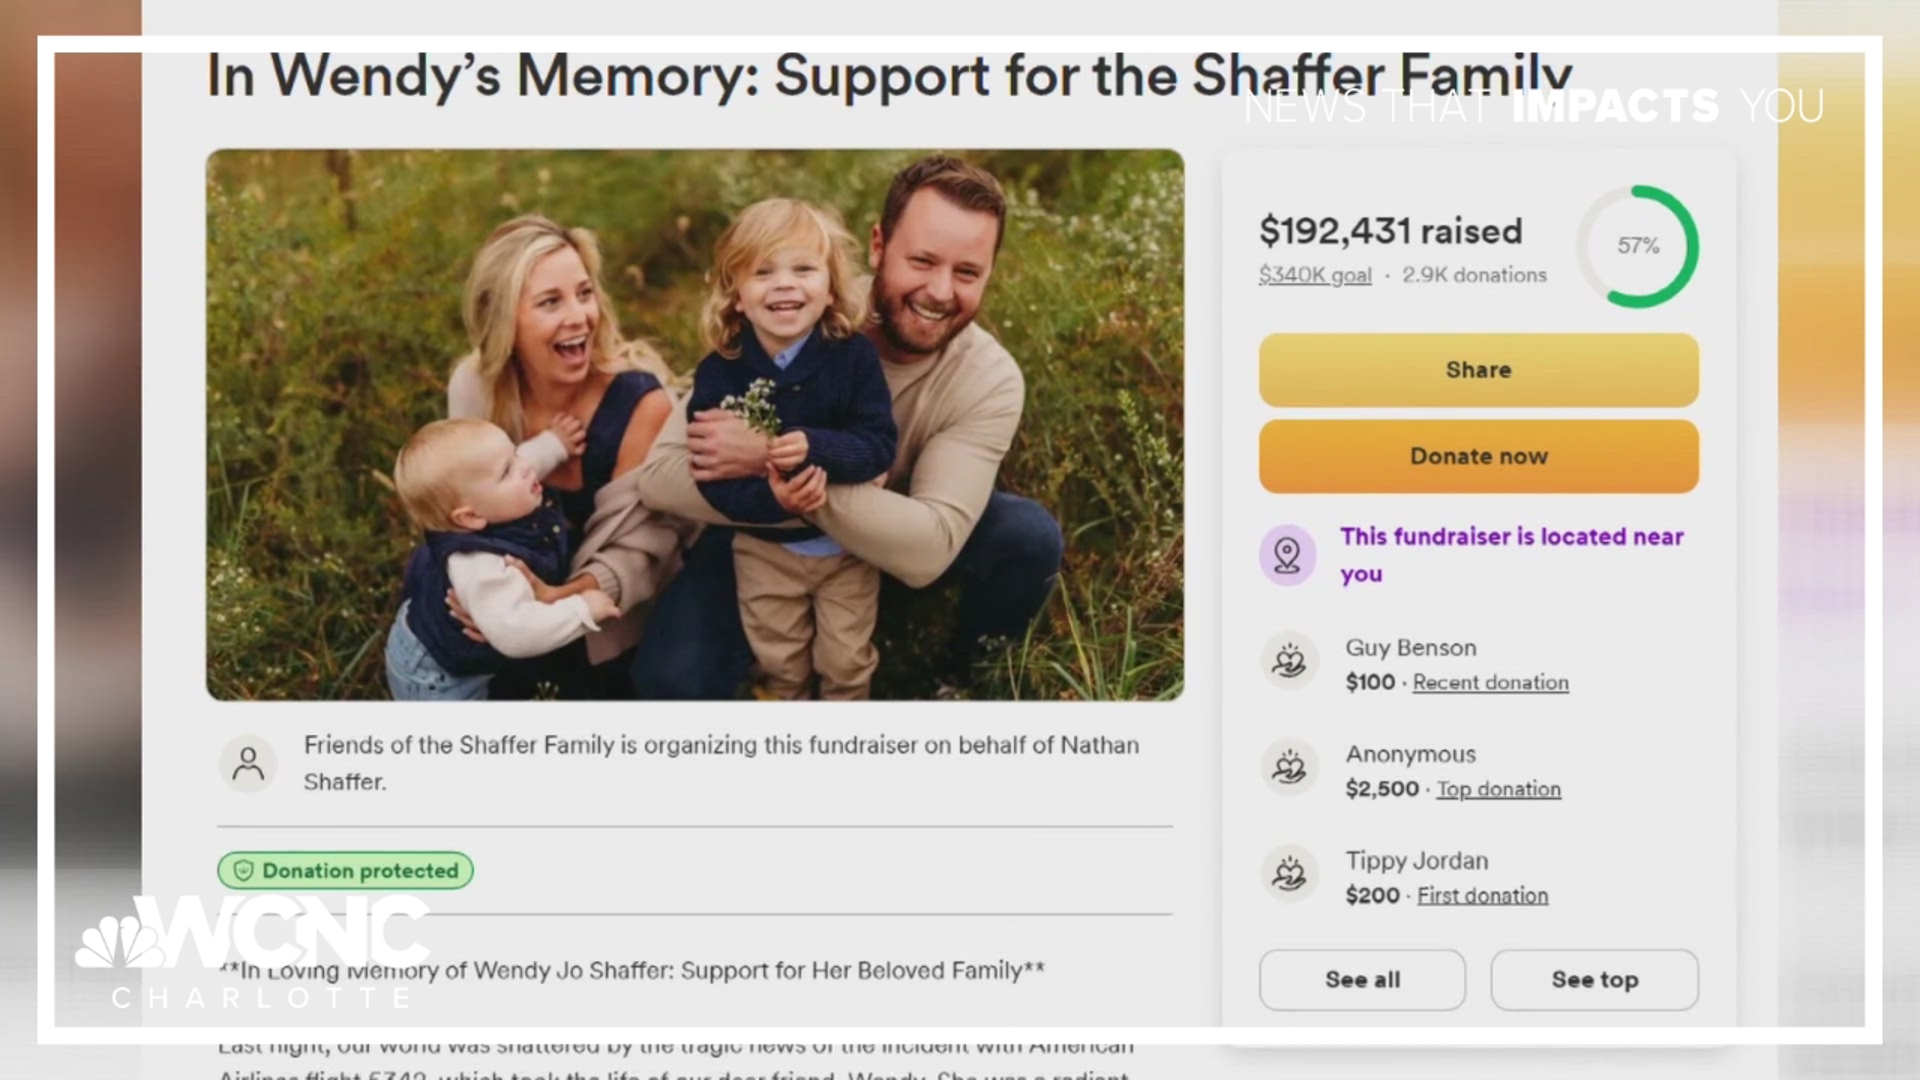Click the organizer profile avatar icon

pyautogui.click(x=248, y=764)
